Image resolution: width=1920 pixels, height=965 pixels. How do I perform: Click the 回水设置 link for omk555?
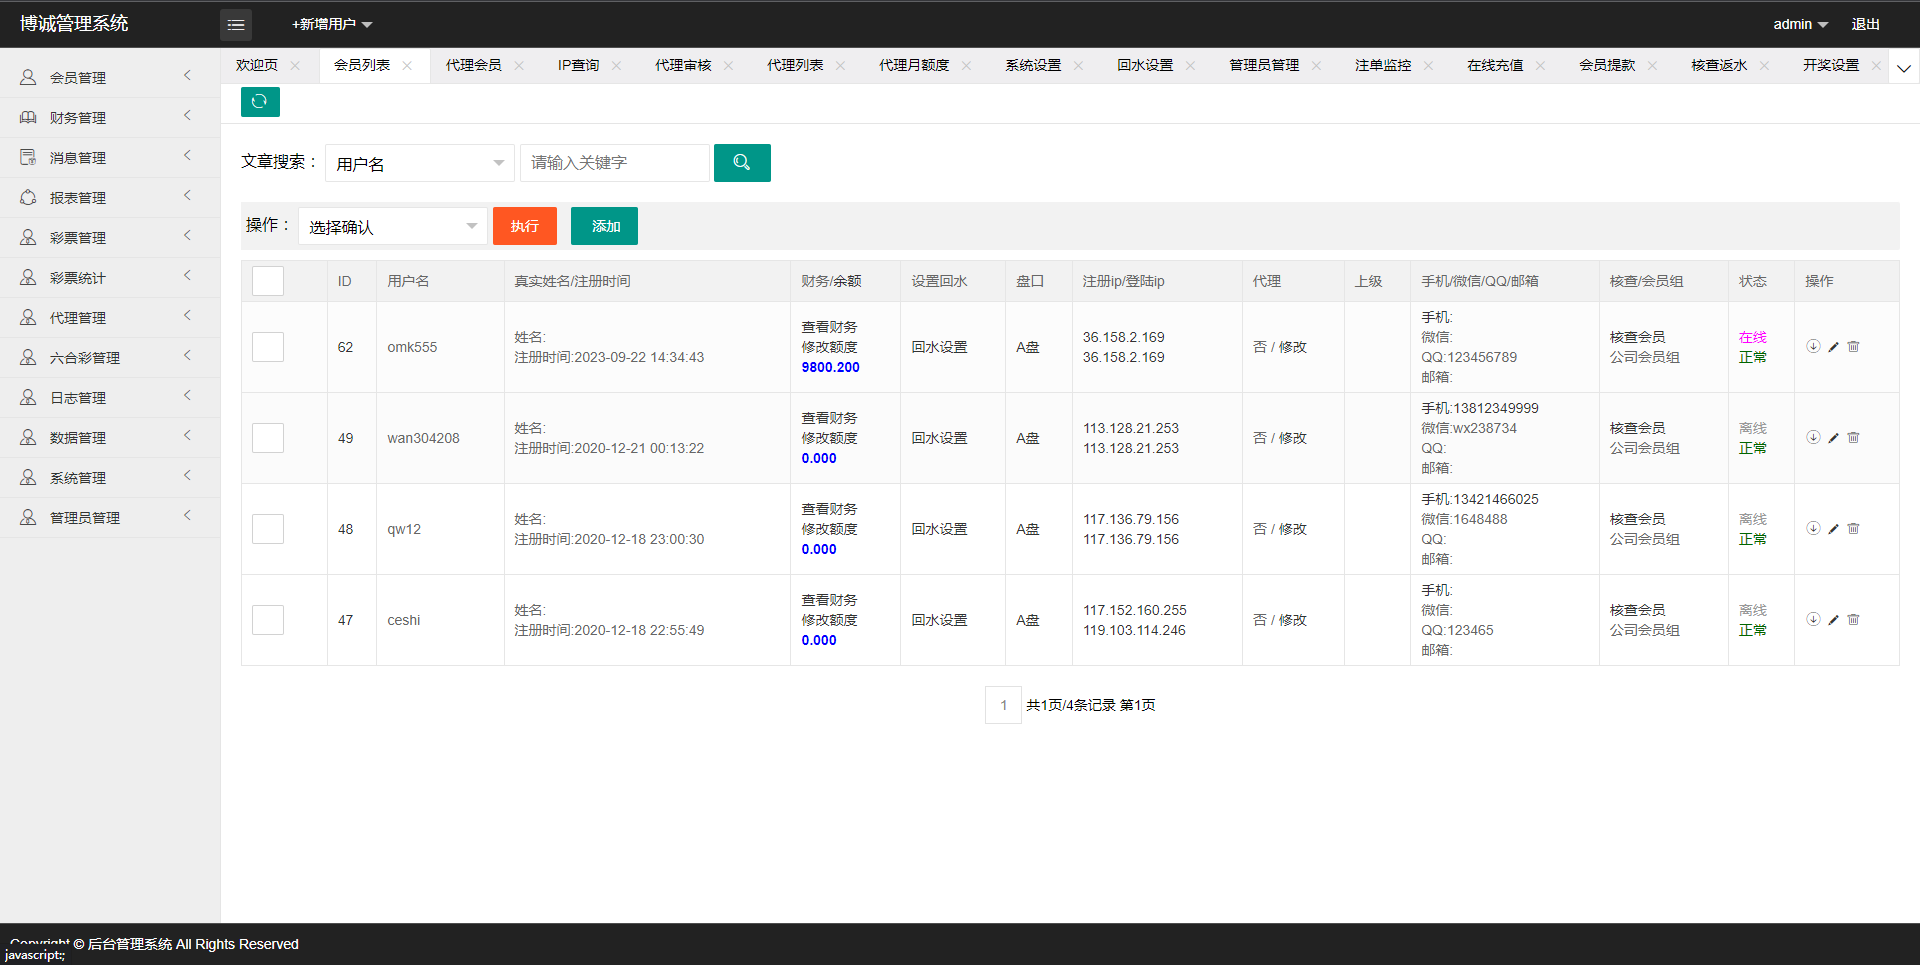pos(939,347)
